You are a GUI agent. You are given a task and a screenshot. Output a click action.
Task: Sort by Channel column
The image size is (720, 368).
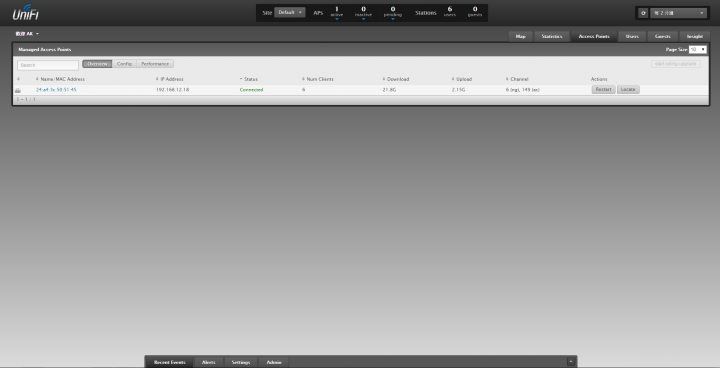(517, 79)
